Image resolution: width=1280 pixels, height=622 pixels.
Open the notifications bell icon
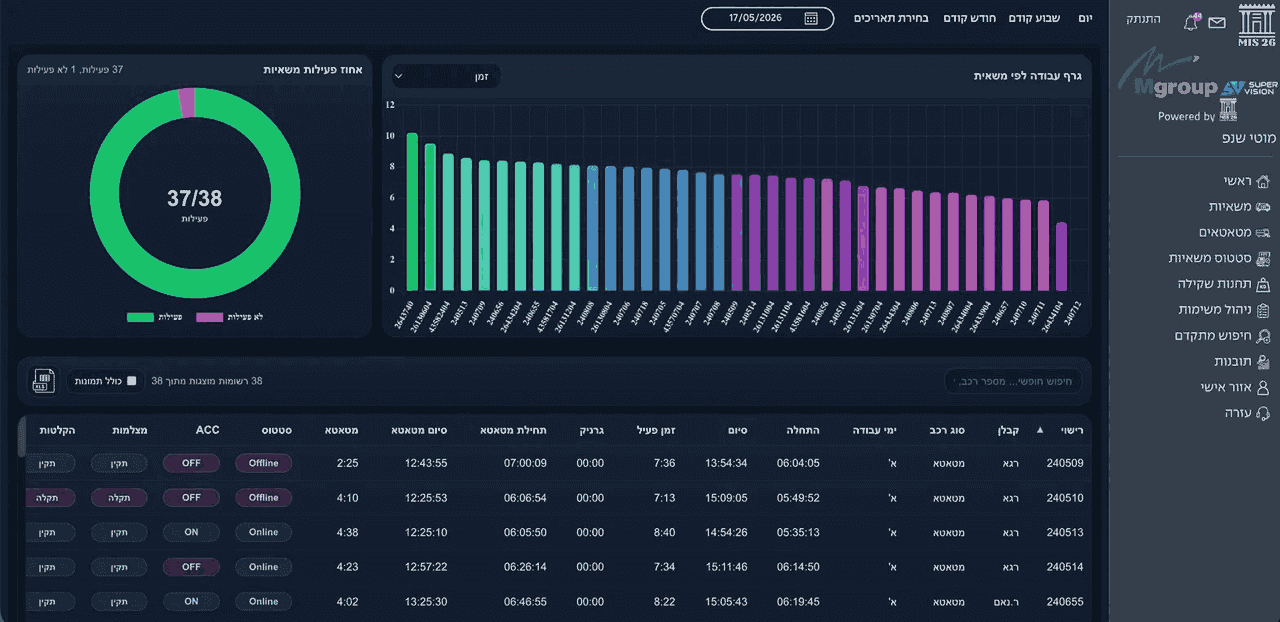pos(1191,22)
